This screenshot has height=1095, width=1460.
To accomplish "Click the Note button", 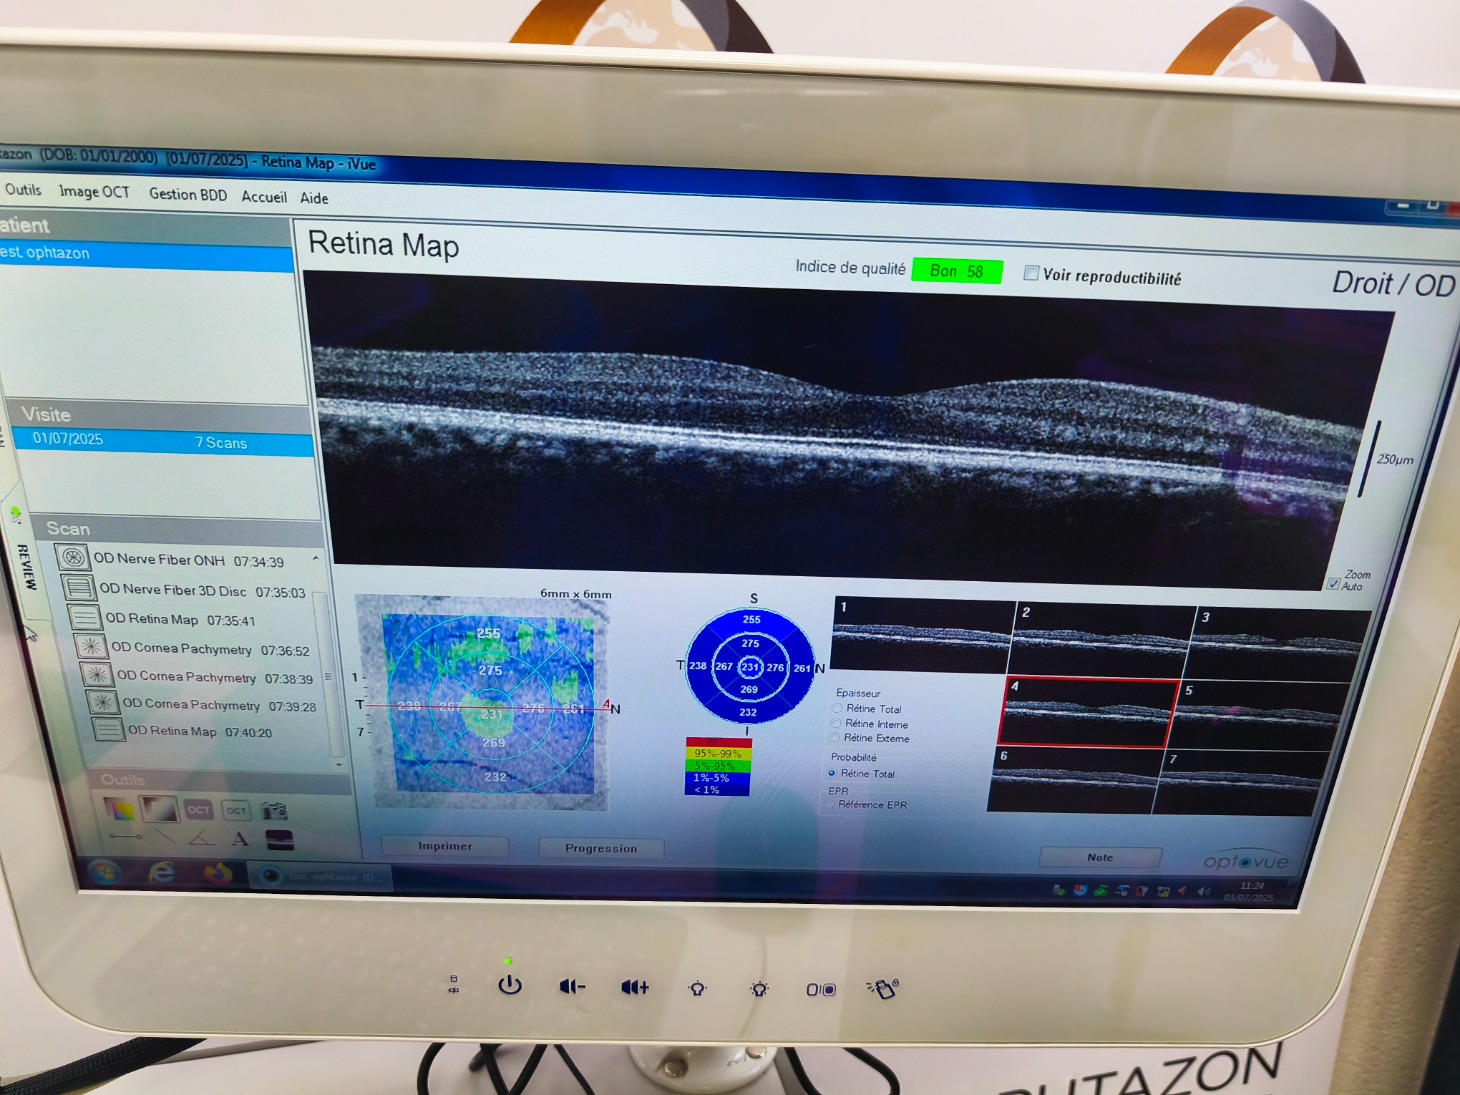I will (x=1100, y=857).
